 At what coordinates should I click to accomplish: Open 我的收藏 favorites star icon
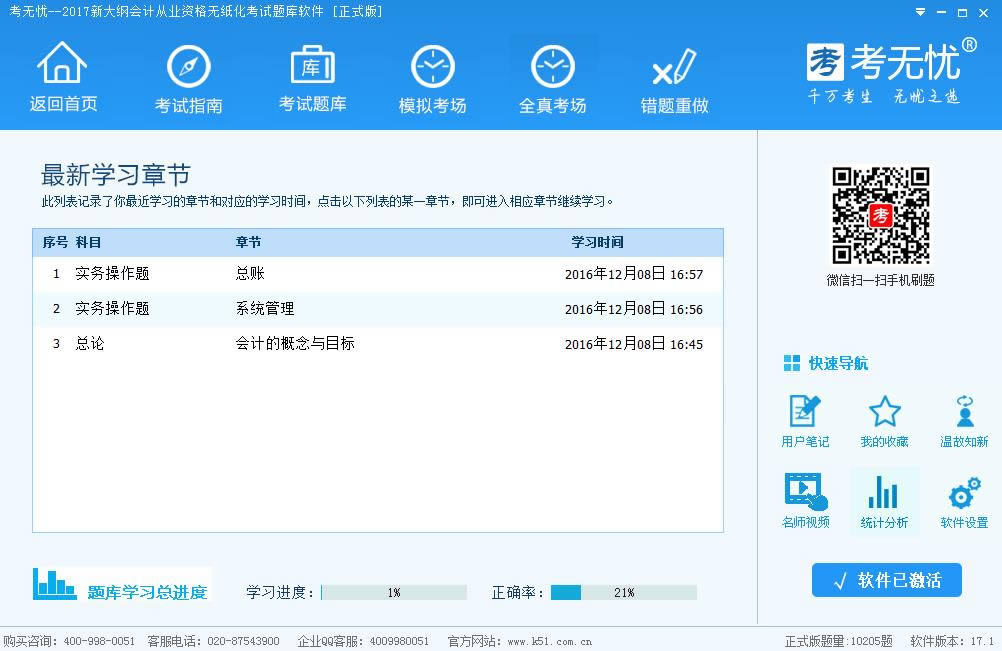884,412
